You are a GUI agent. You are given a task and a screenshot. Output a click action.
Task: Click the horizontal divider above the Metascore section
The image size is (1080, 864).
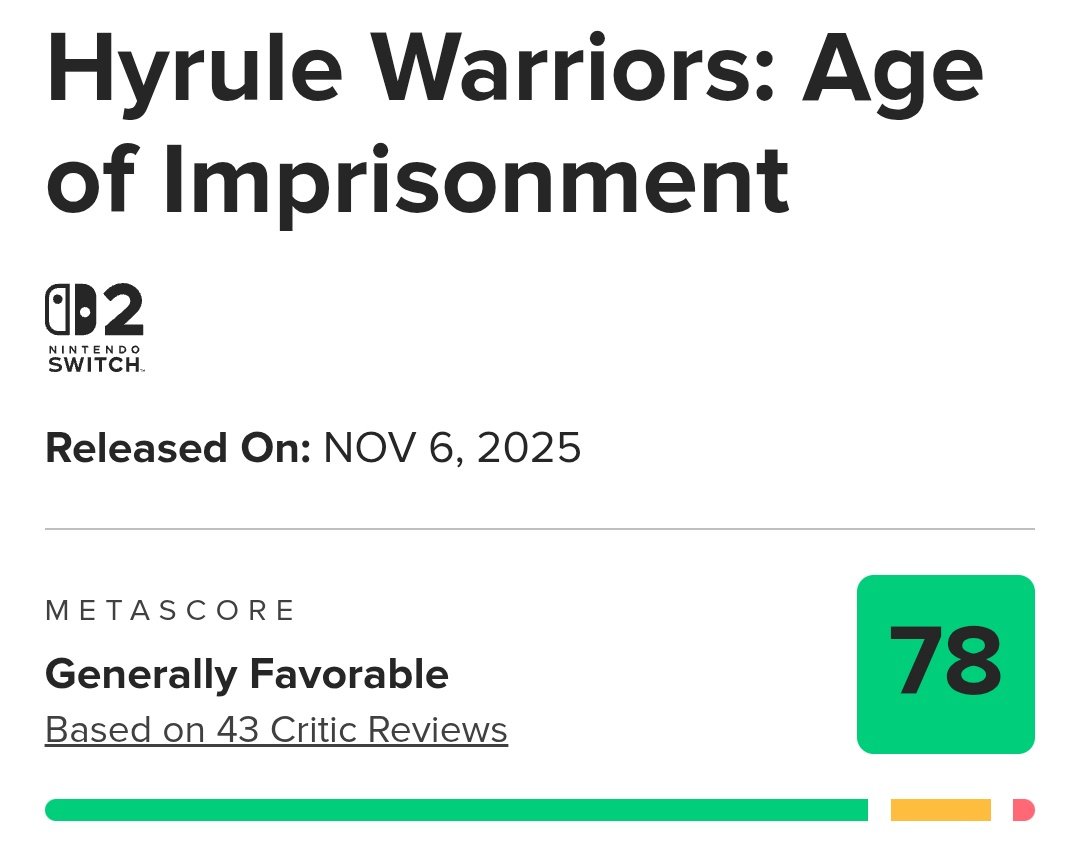click(x=540, y=529)
